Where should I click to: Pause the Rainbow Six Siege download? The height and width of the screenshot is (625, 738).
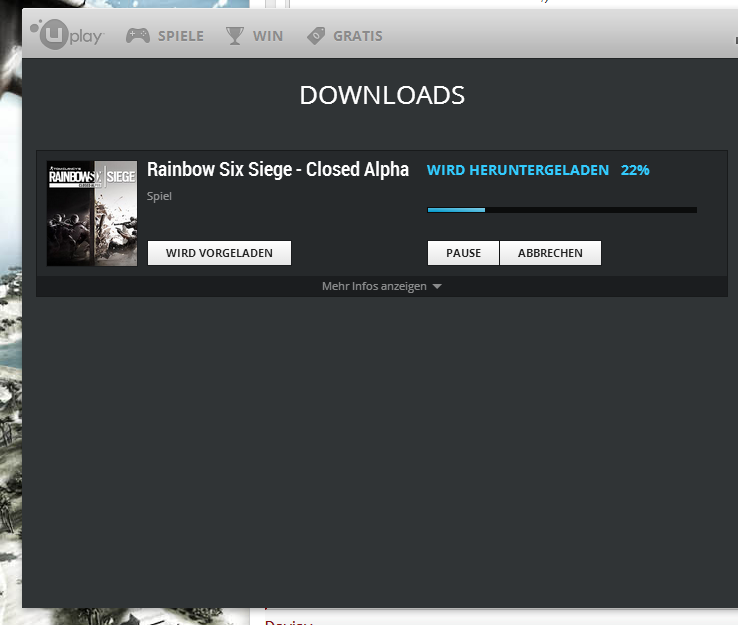click(x=463, y=253)
